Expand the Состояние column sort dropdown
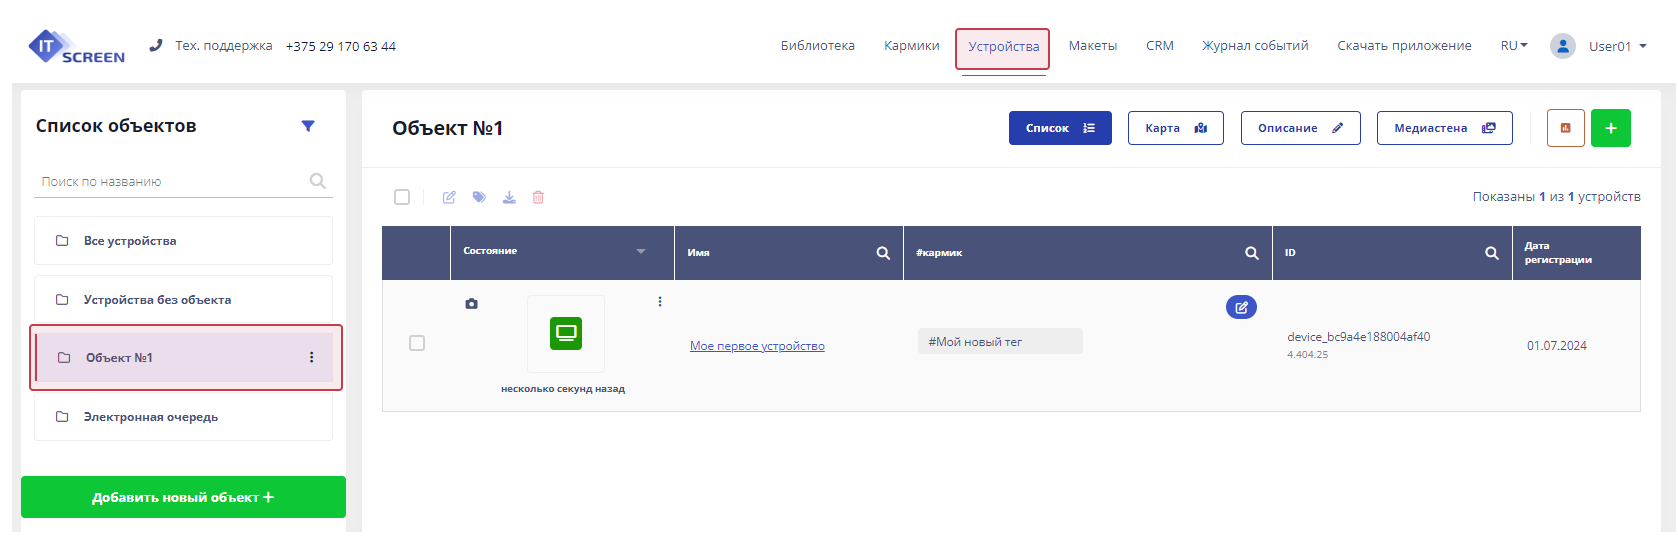Screen dimensions: 1678x547 click(641, 251)
